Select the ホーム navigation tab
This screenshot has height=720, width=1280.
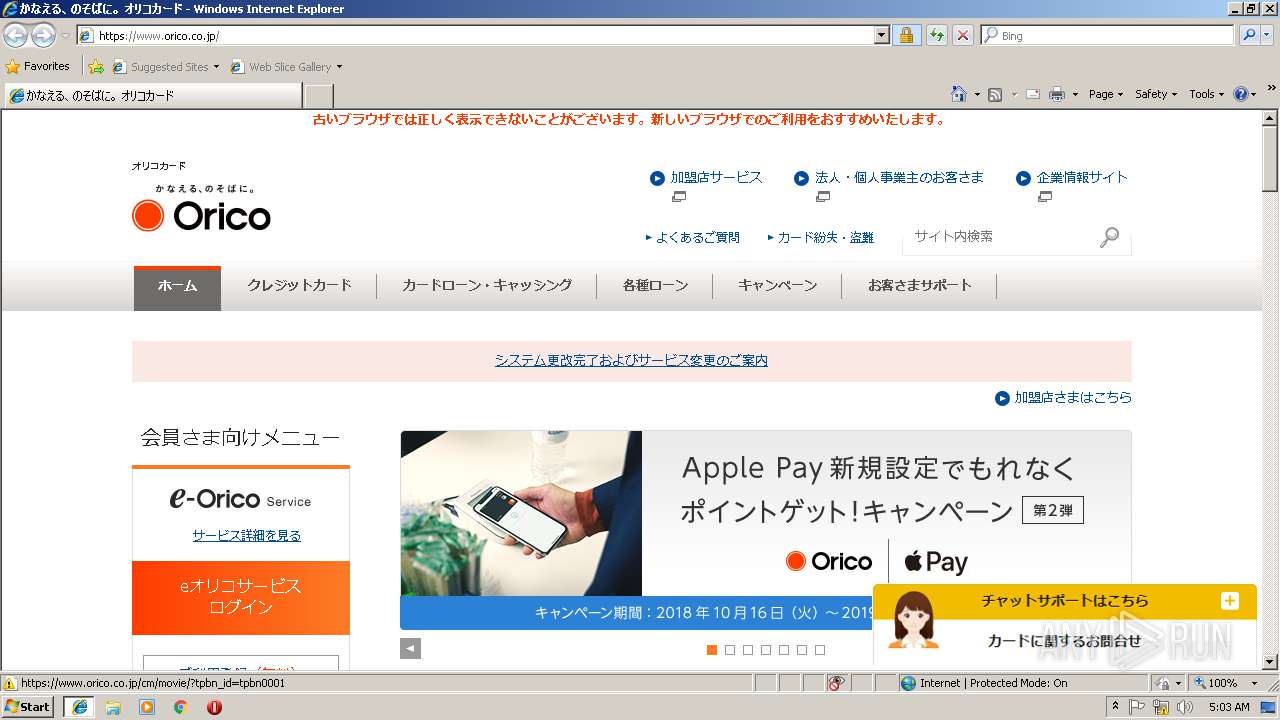point(177,286)
